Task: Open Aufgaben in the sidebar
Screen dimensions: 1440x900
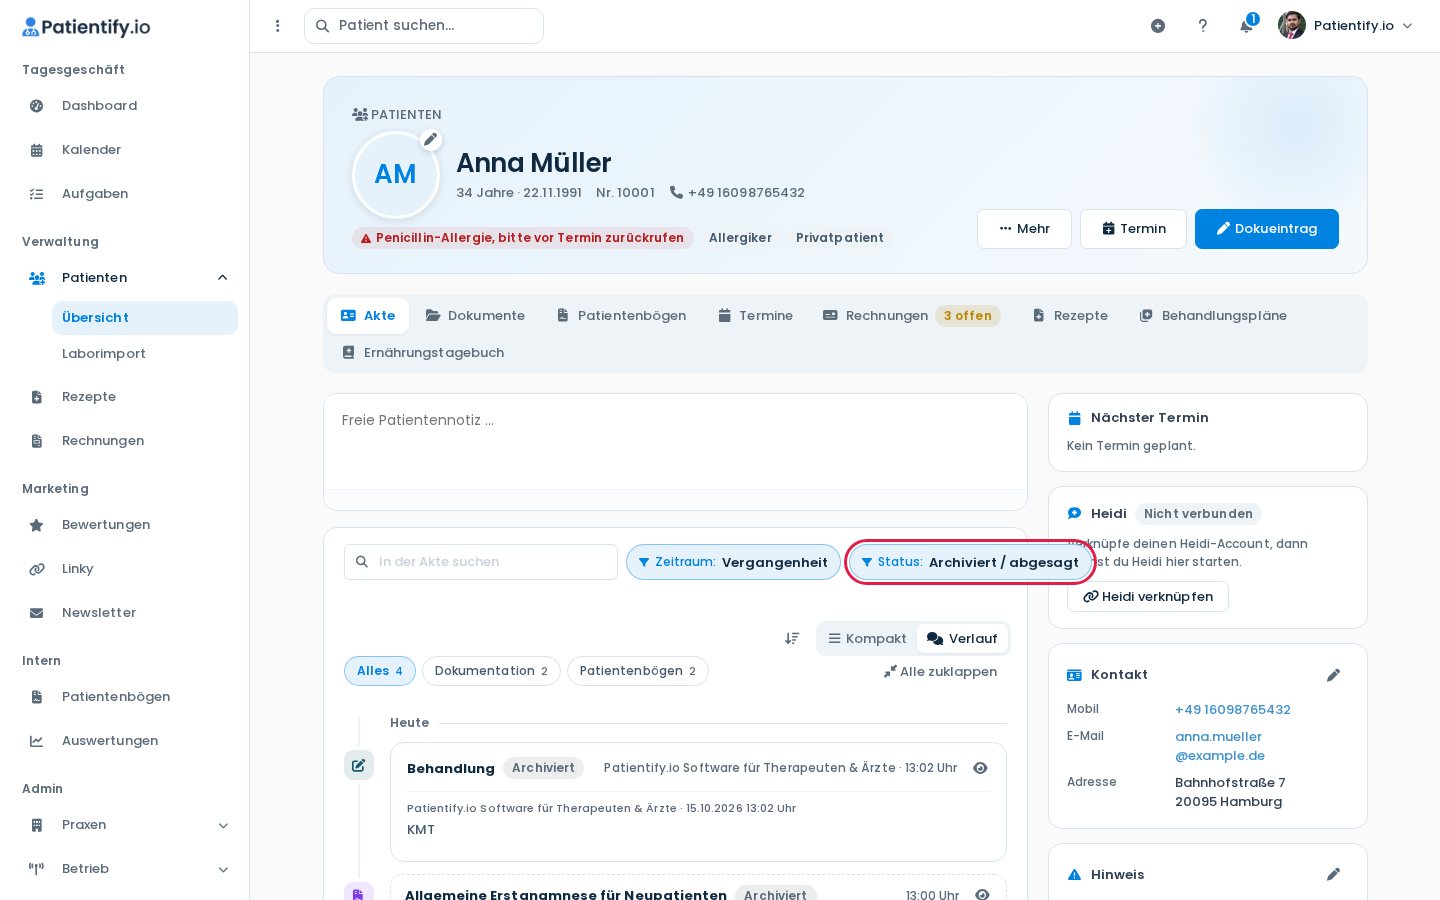Action: tap(125, 194)
